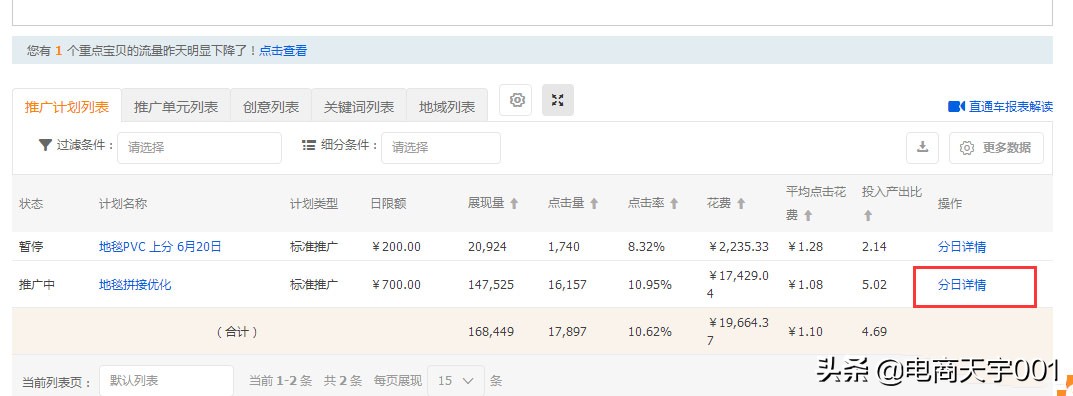
Task: Click the 2.14 ROI value
Action: click(875, 247)
